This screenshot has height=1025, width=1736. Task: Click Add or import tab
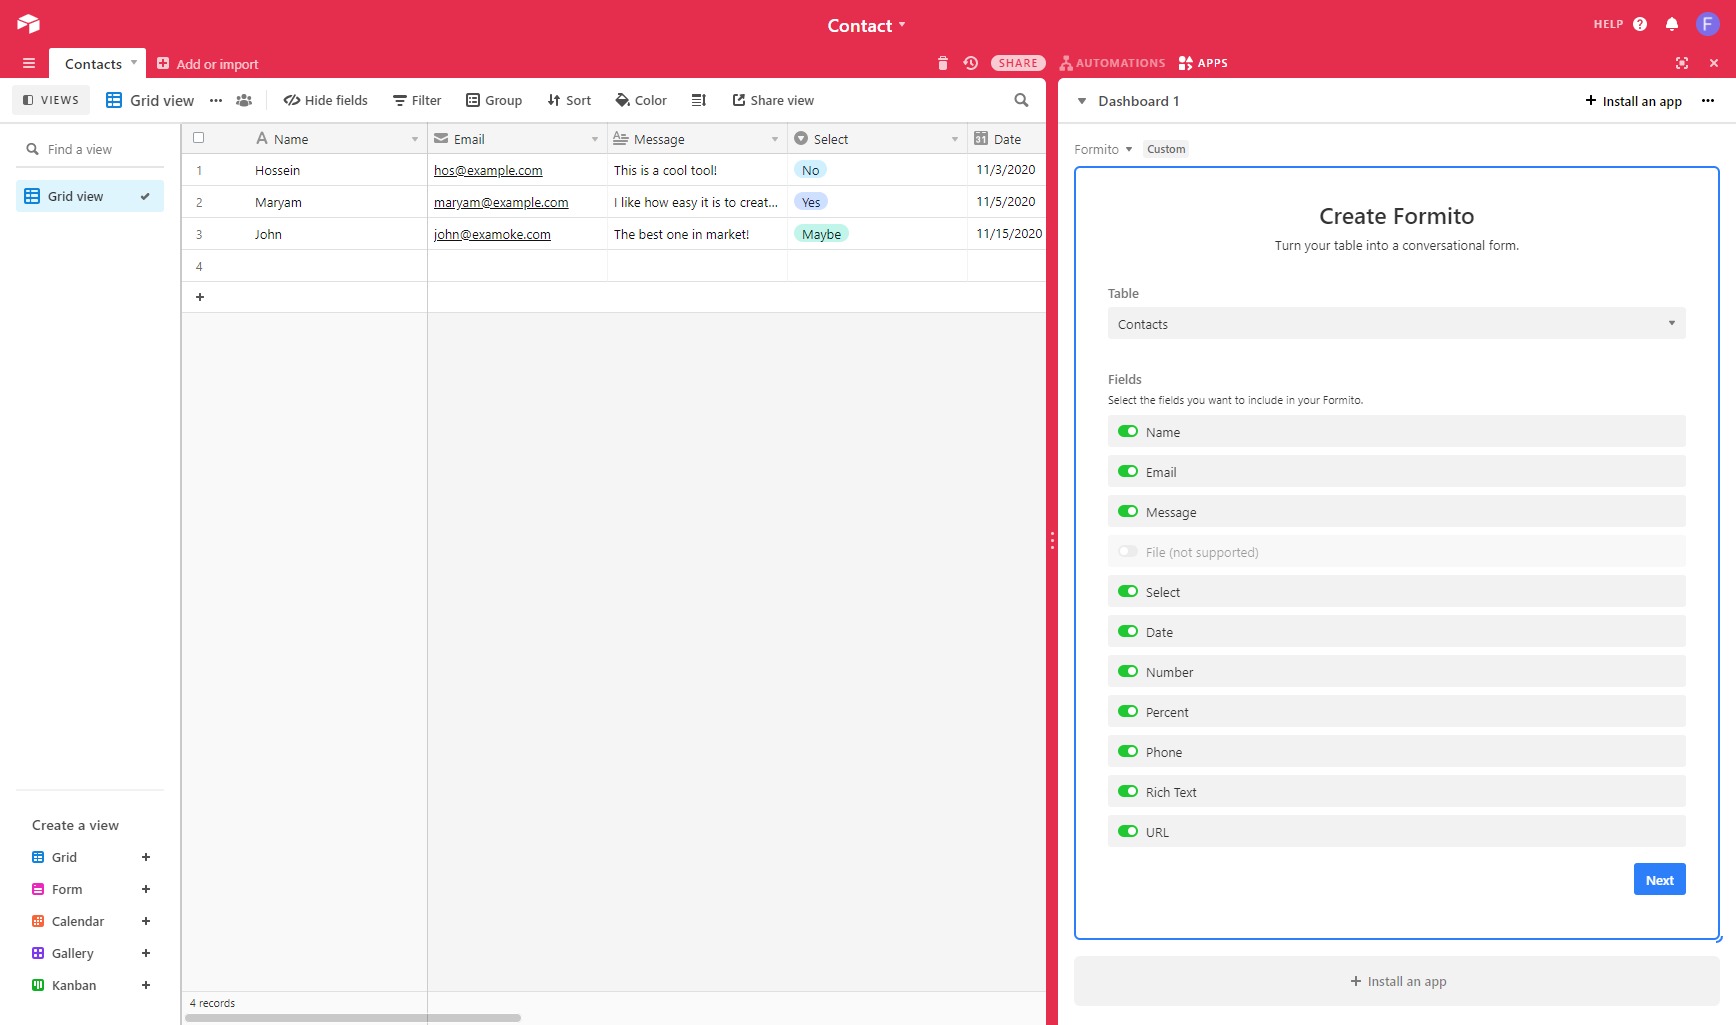click(208, 64)
